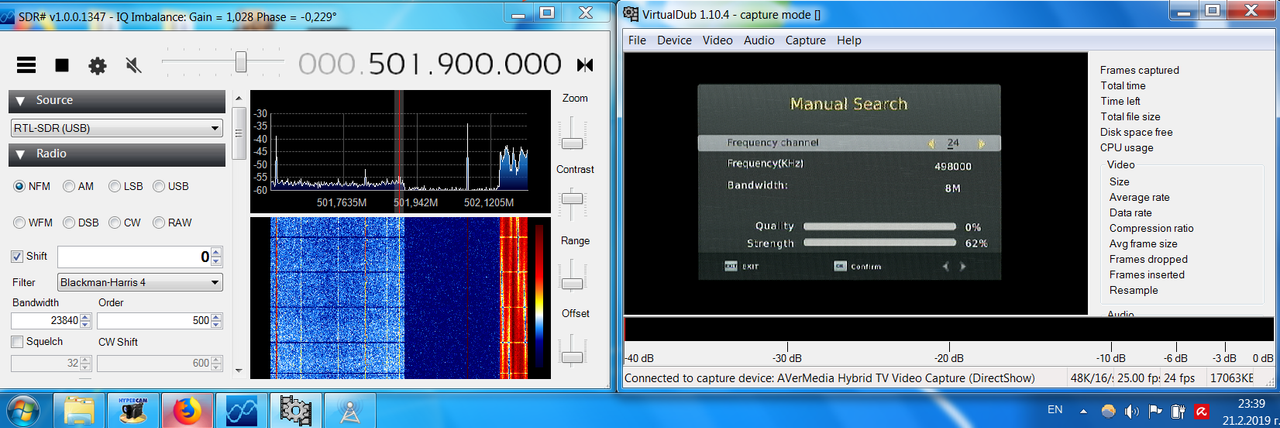This screenshot has height=428, width=1280.
Task: Mute audio with the speaker icon
Action: click(x=133, y=65)
